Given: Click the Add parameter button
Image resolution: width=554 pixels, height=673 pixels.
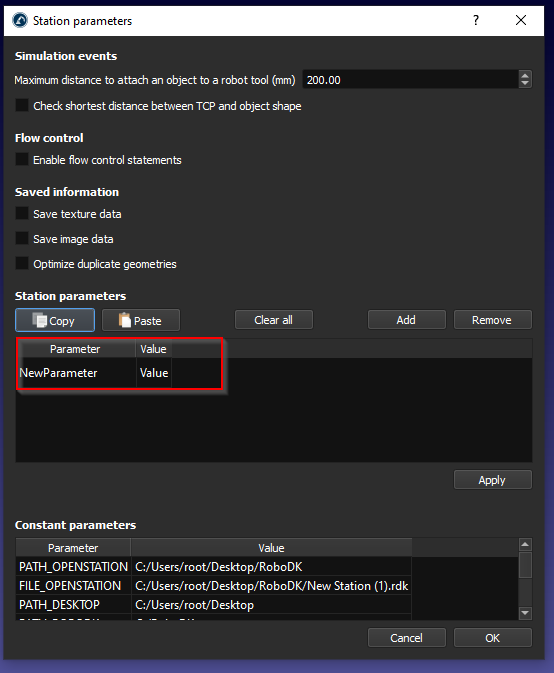Looking at the screenshot, I should pyautogui.click(x=406, y=320).
